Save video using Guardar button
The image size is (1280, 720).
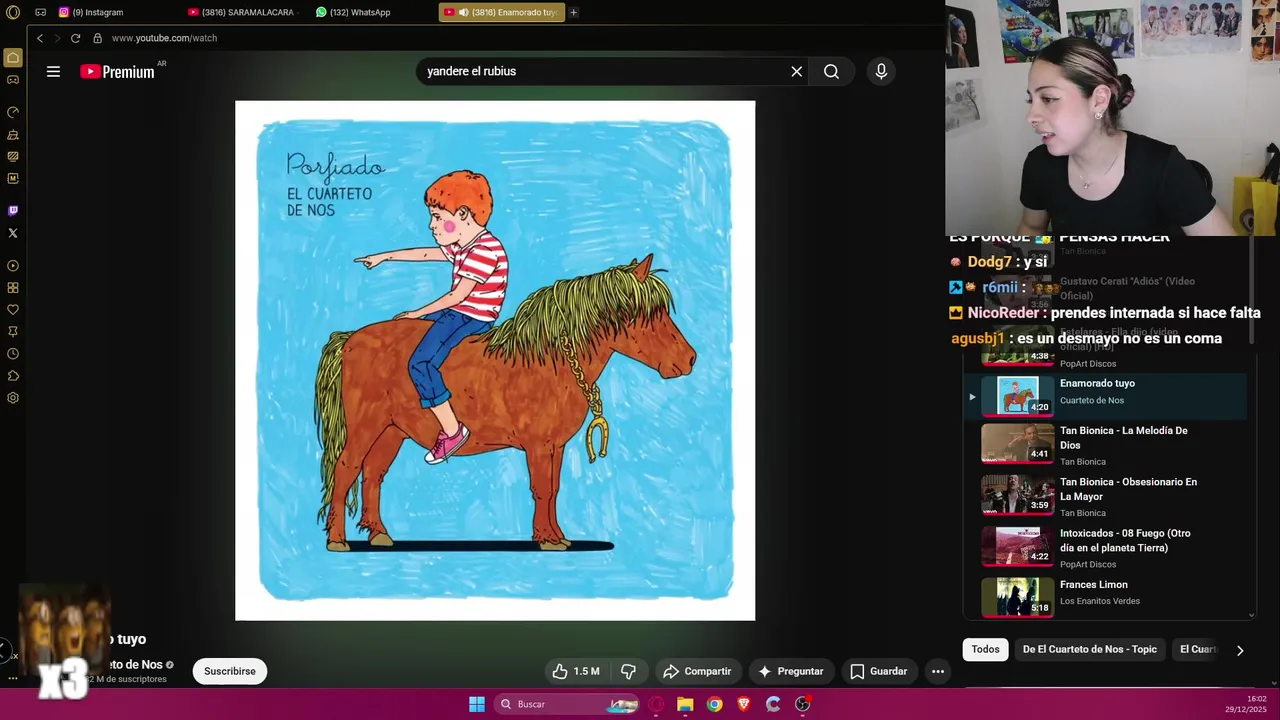coord(879,671)
